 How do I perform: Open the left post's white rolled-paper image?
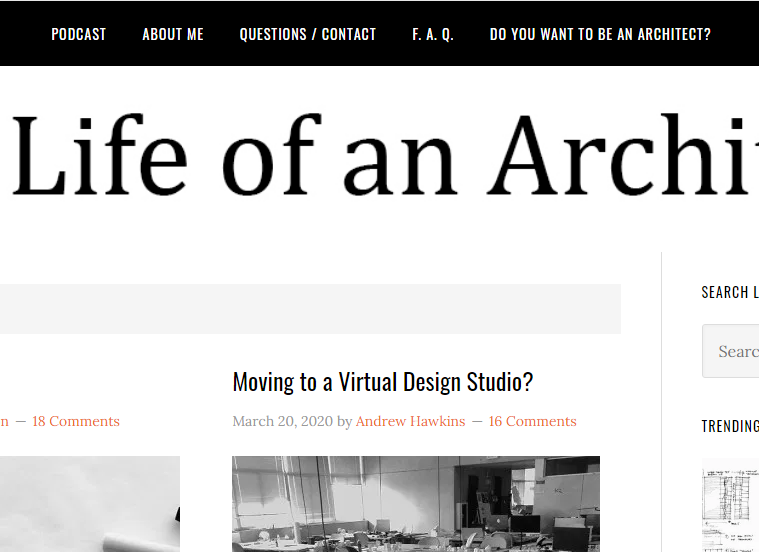[90, 504]
